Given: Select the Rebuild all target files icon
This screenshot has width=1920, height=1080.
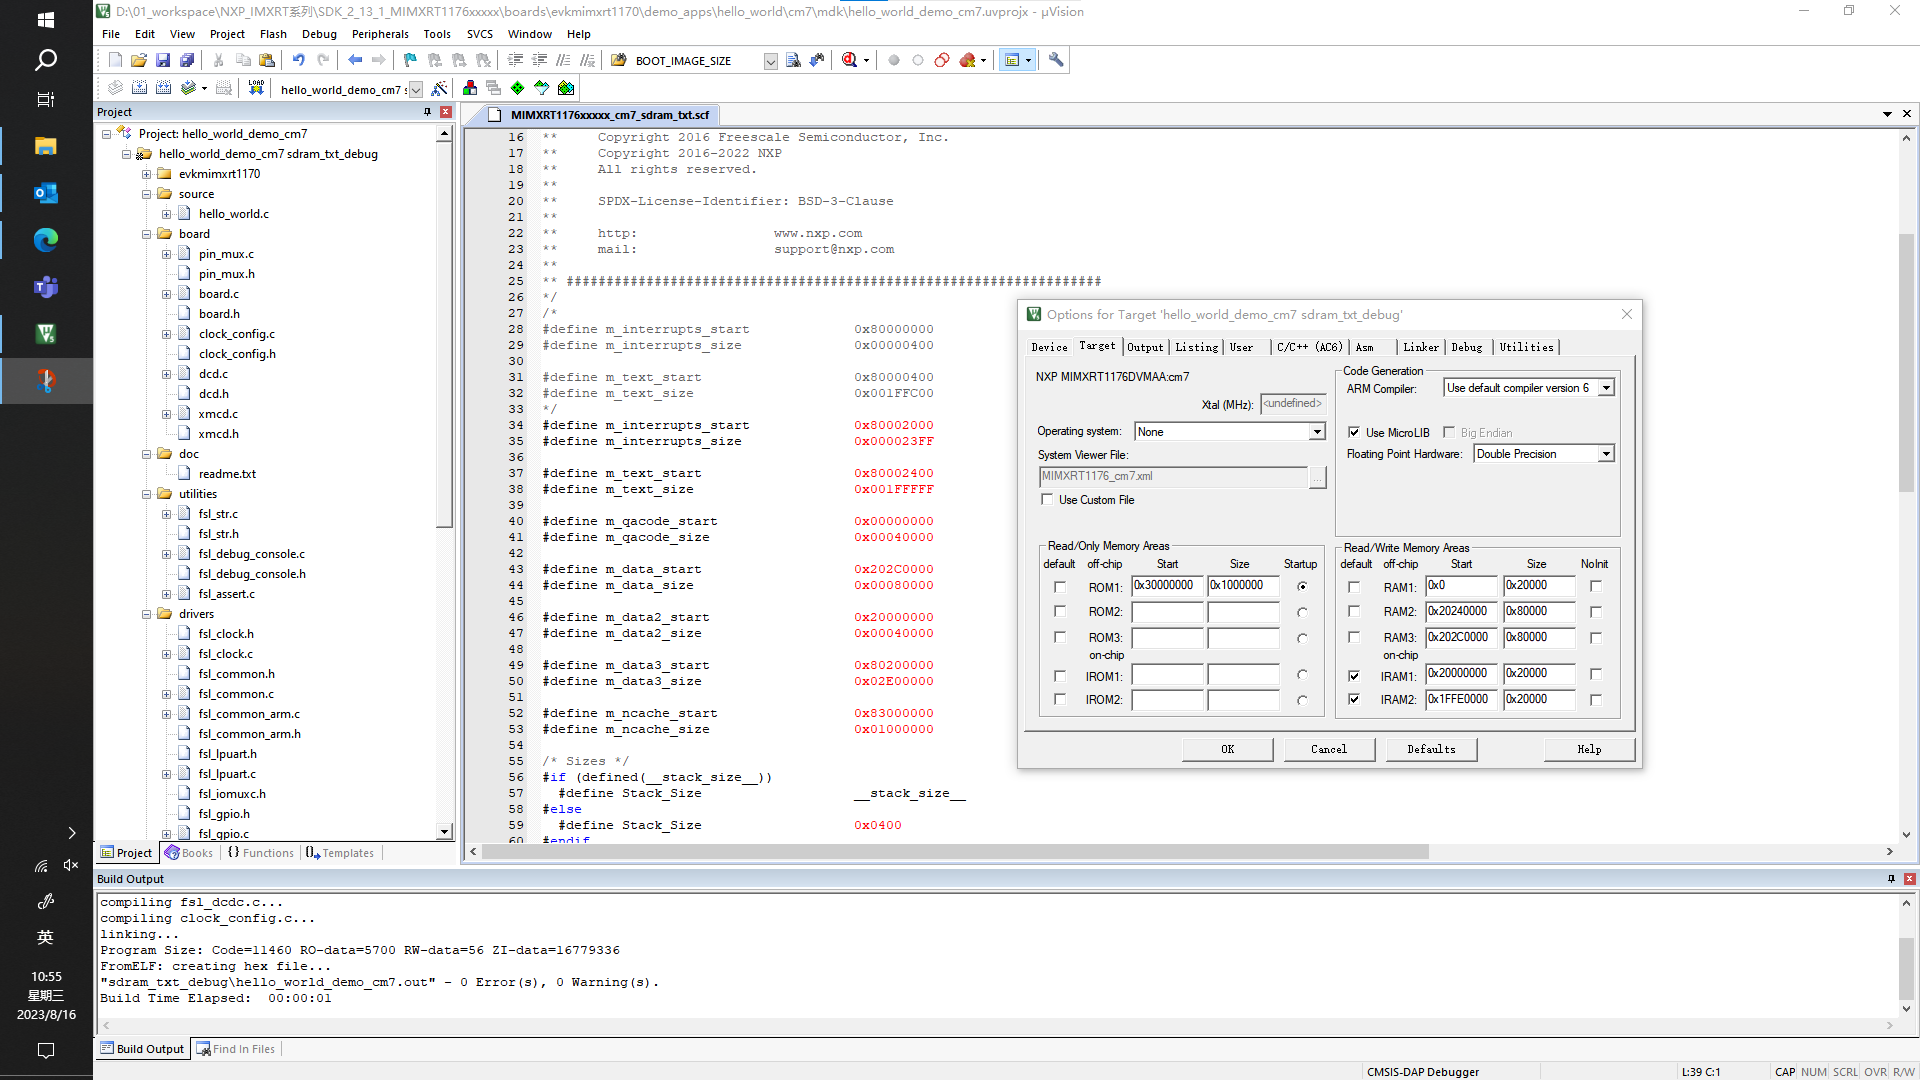Looking at the screenshot, I should (163, 88).
